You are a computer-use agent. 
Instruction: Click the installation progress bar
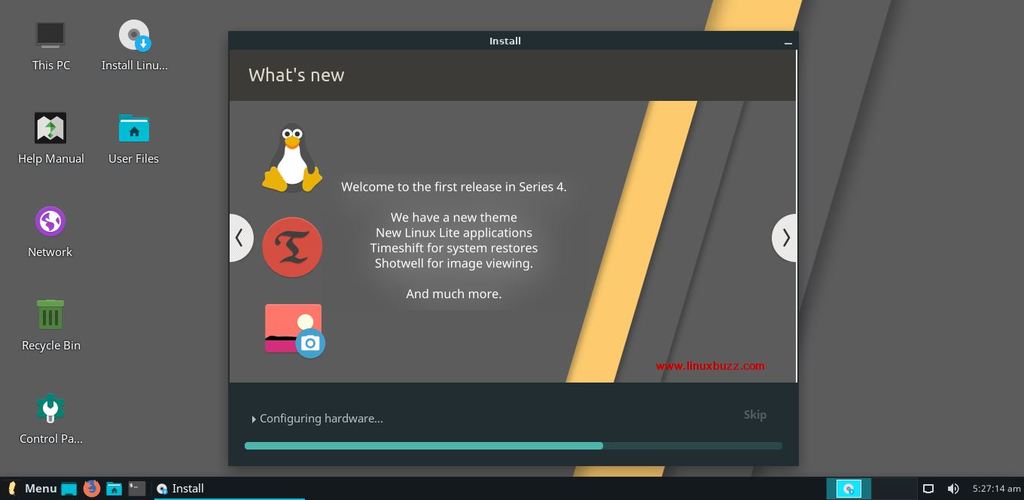pos(513,446)
